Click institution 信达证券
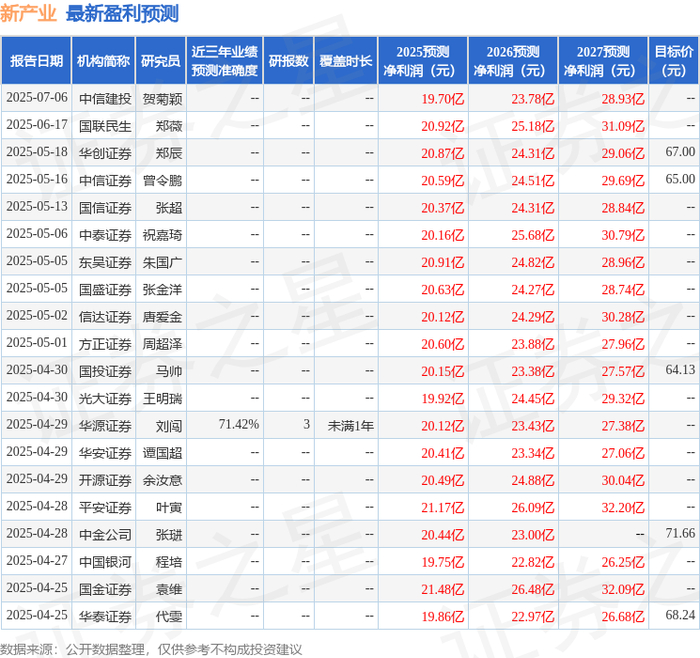Image resolution: width=700 pixels, height=658 pixels. click(105, 317)
